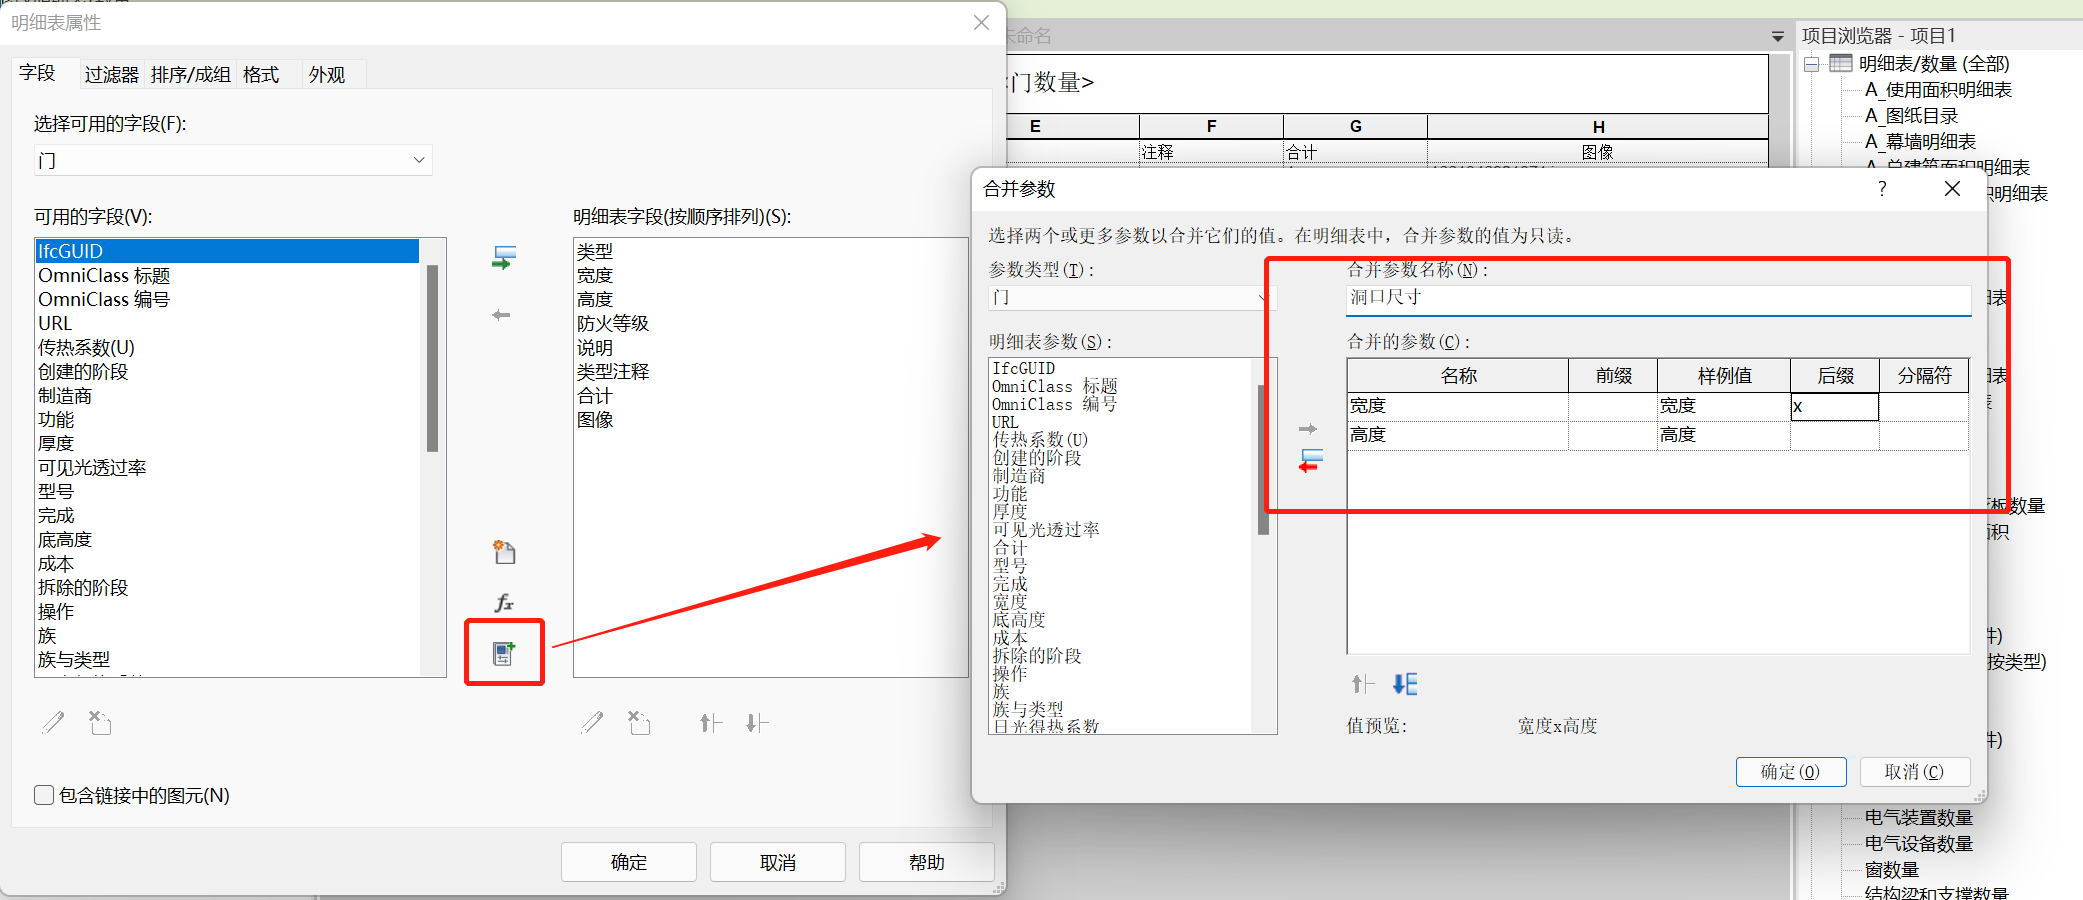Click 取消(C) in 合并参数 dialog
Screen dimensions: 2083x900
point(1915,772)
